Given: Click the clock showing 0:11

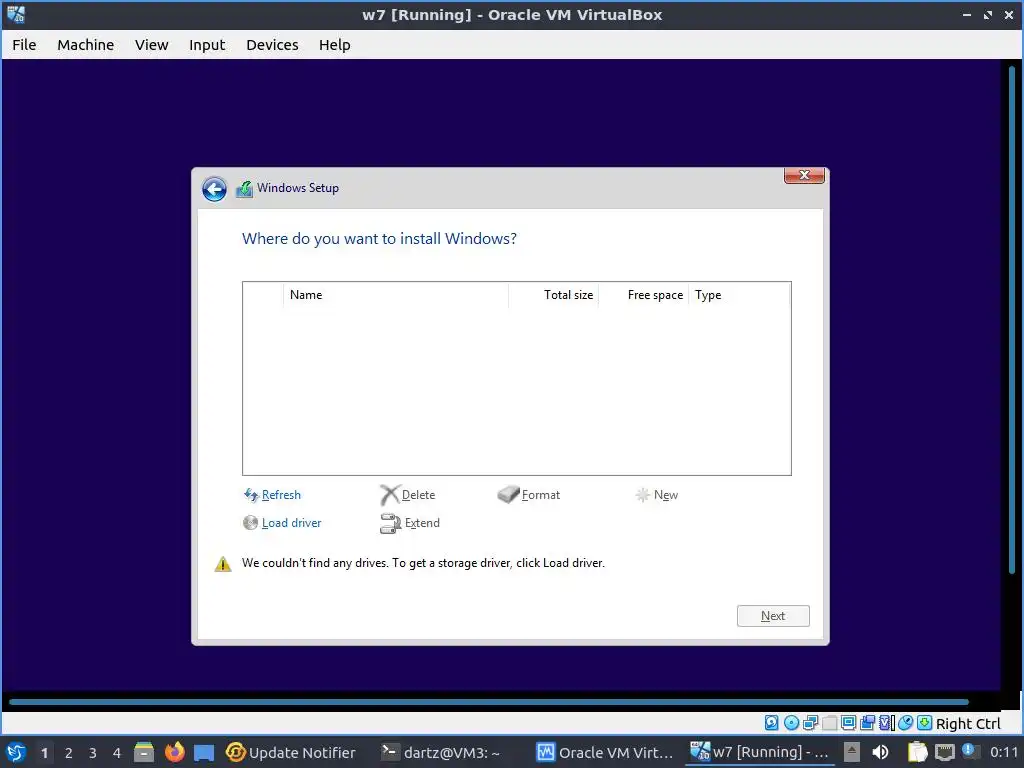Looking at the screenshot, I should pos(1004,752).
